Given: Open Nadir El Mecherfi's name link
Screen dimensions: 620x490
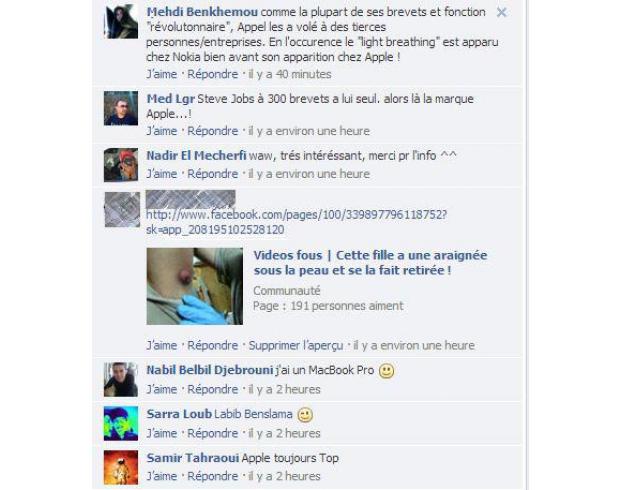Looking at the screenshot, I should point(196,156).
